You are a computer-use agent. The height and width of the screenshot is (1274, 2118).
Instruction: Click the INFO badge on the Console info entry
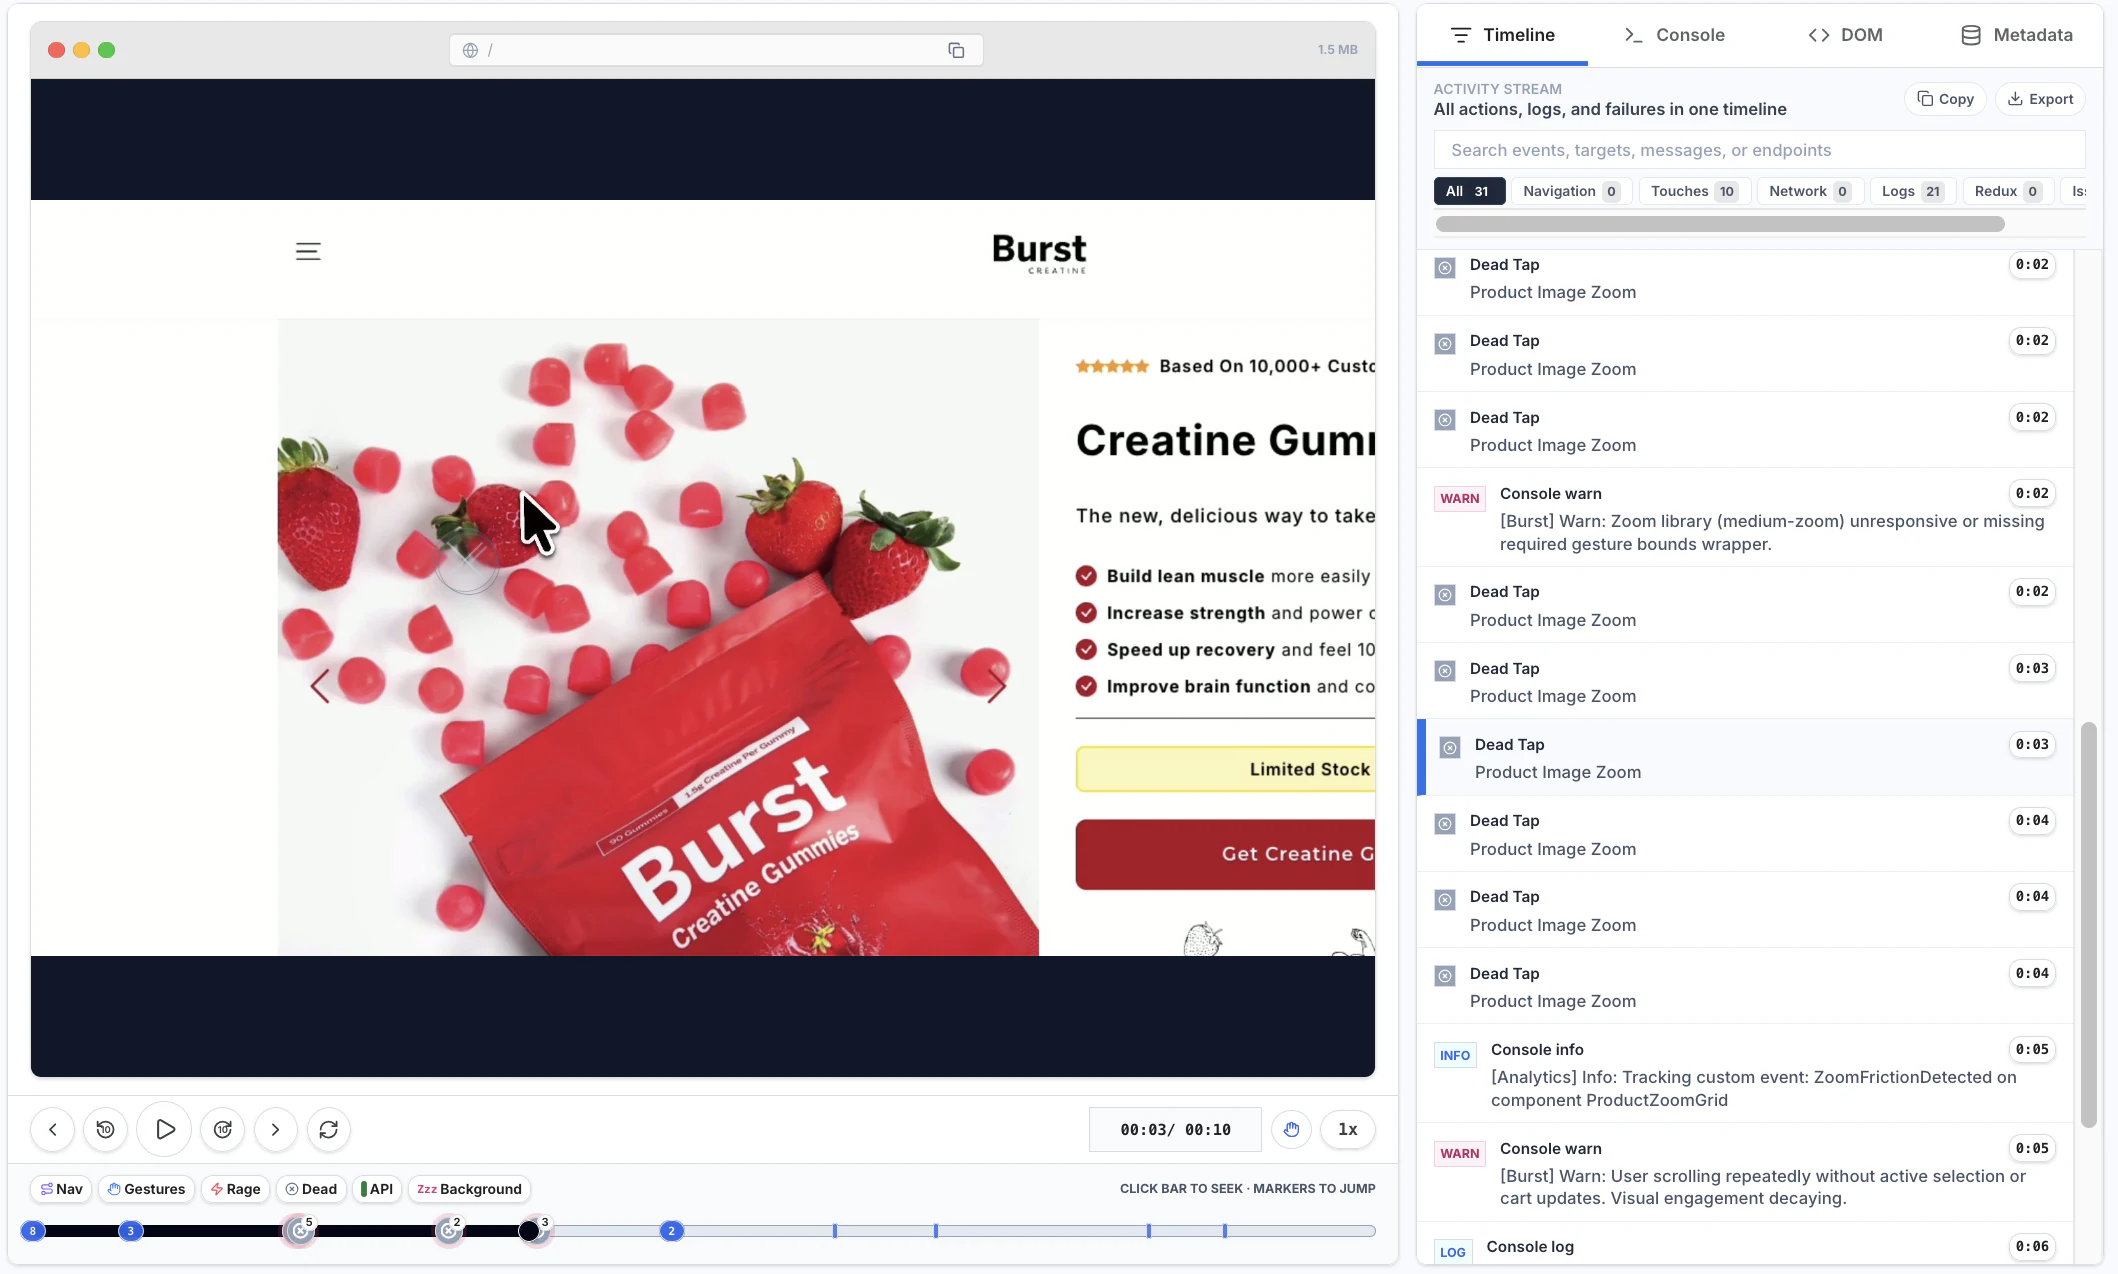pos(1454,1055)
